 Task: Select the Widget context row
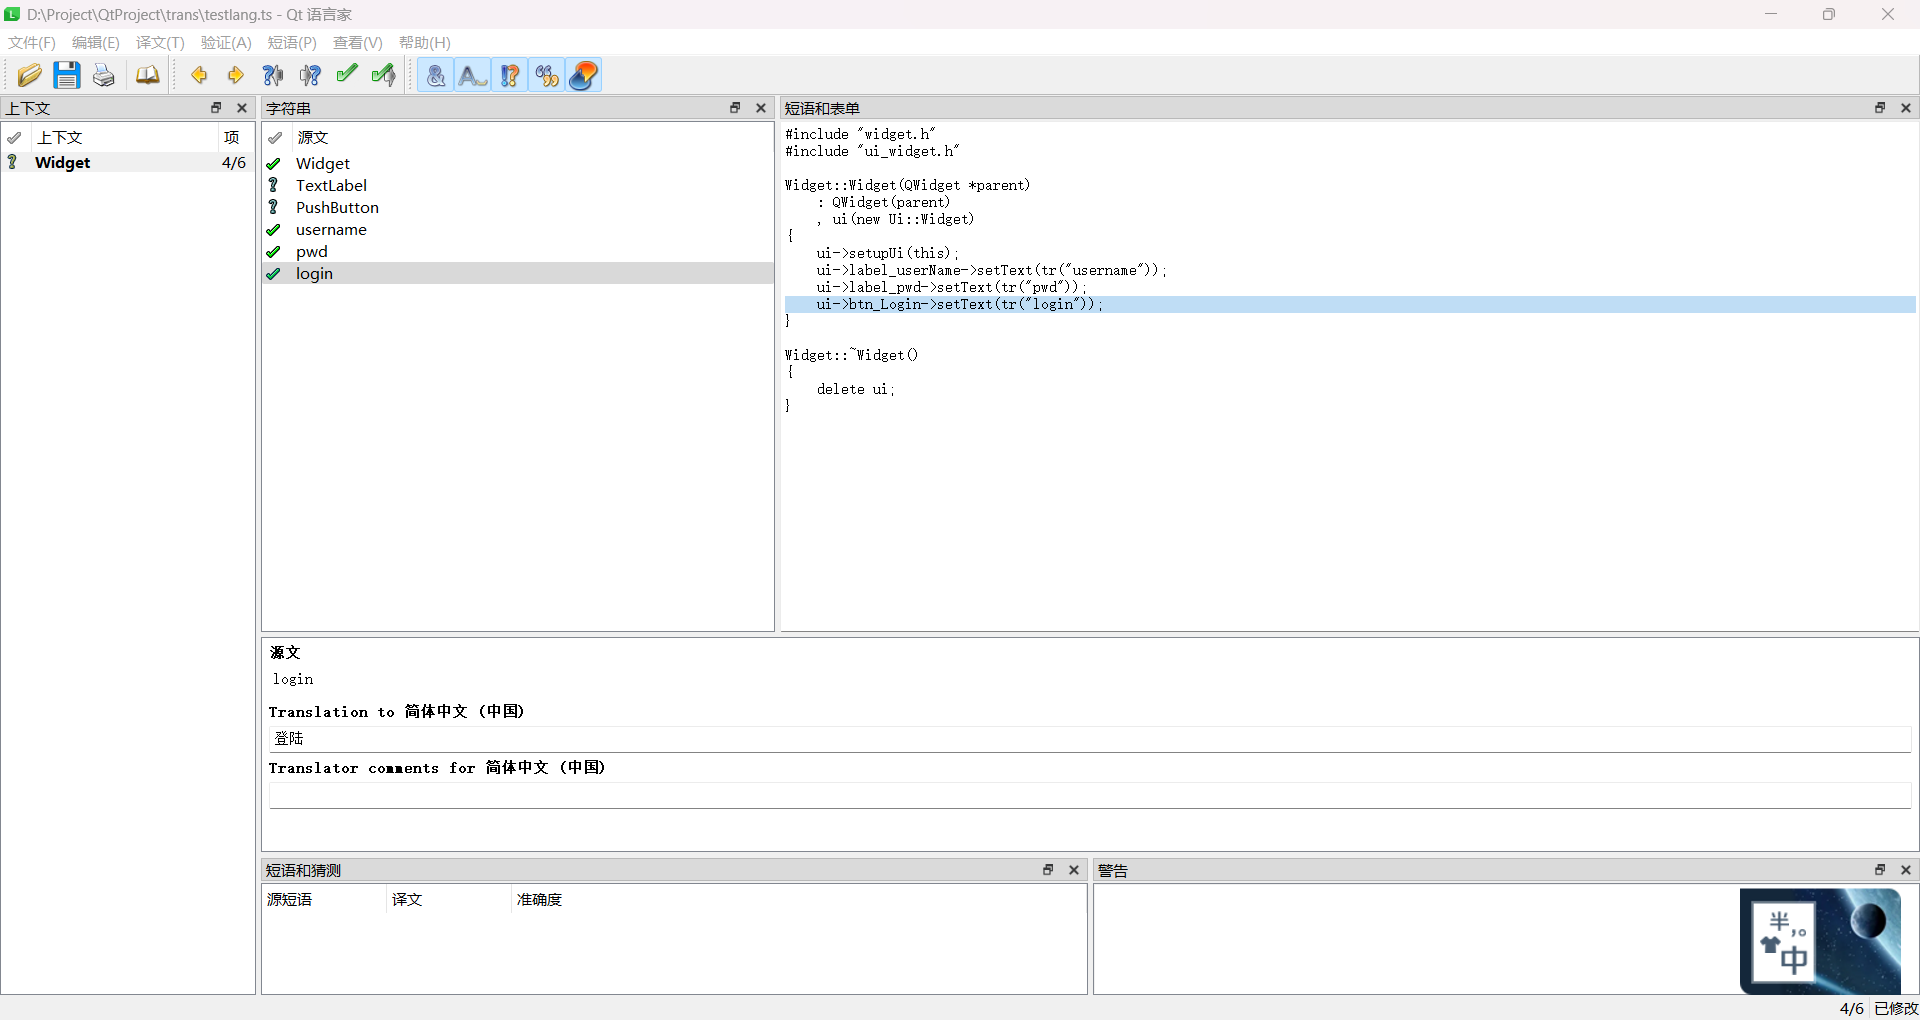tap(128, 162)
